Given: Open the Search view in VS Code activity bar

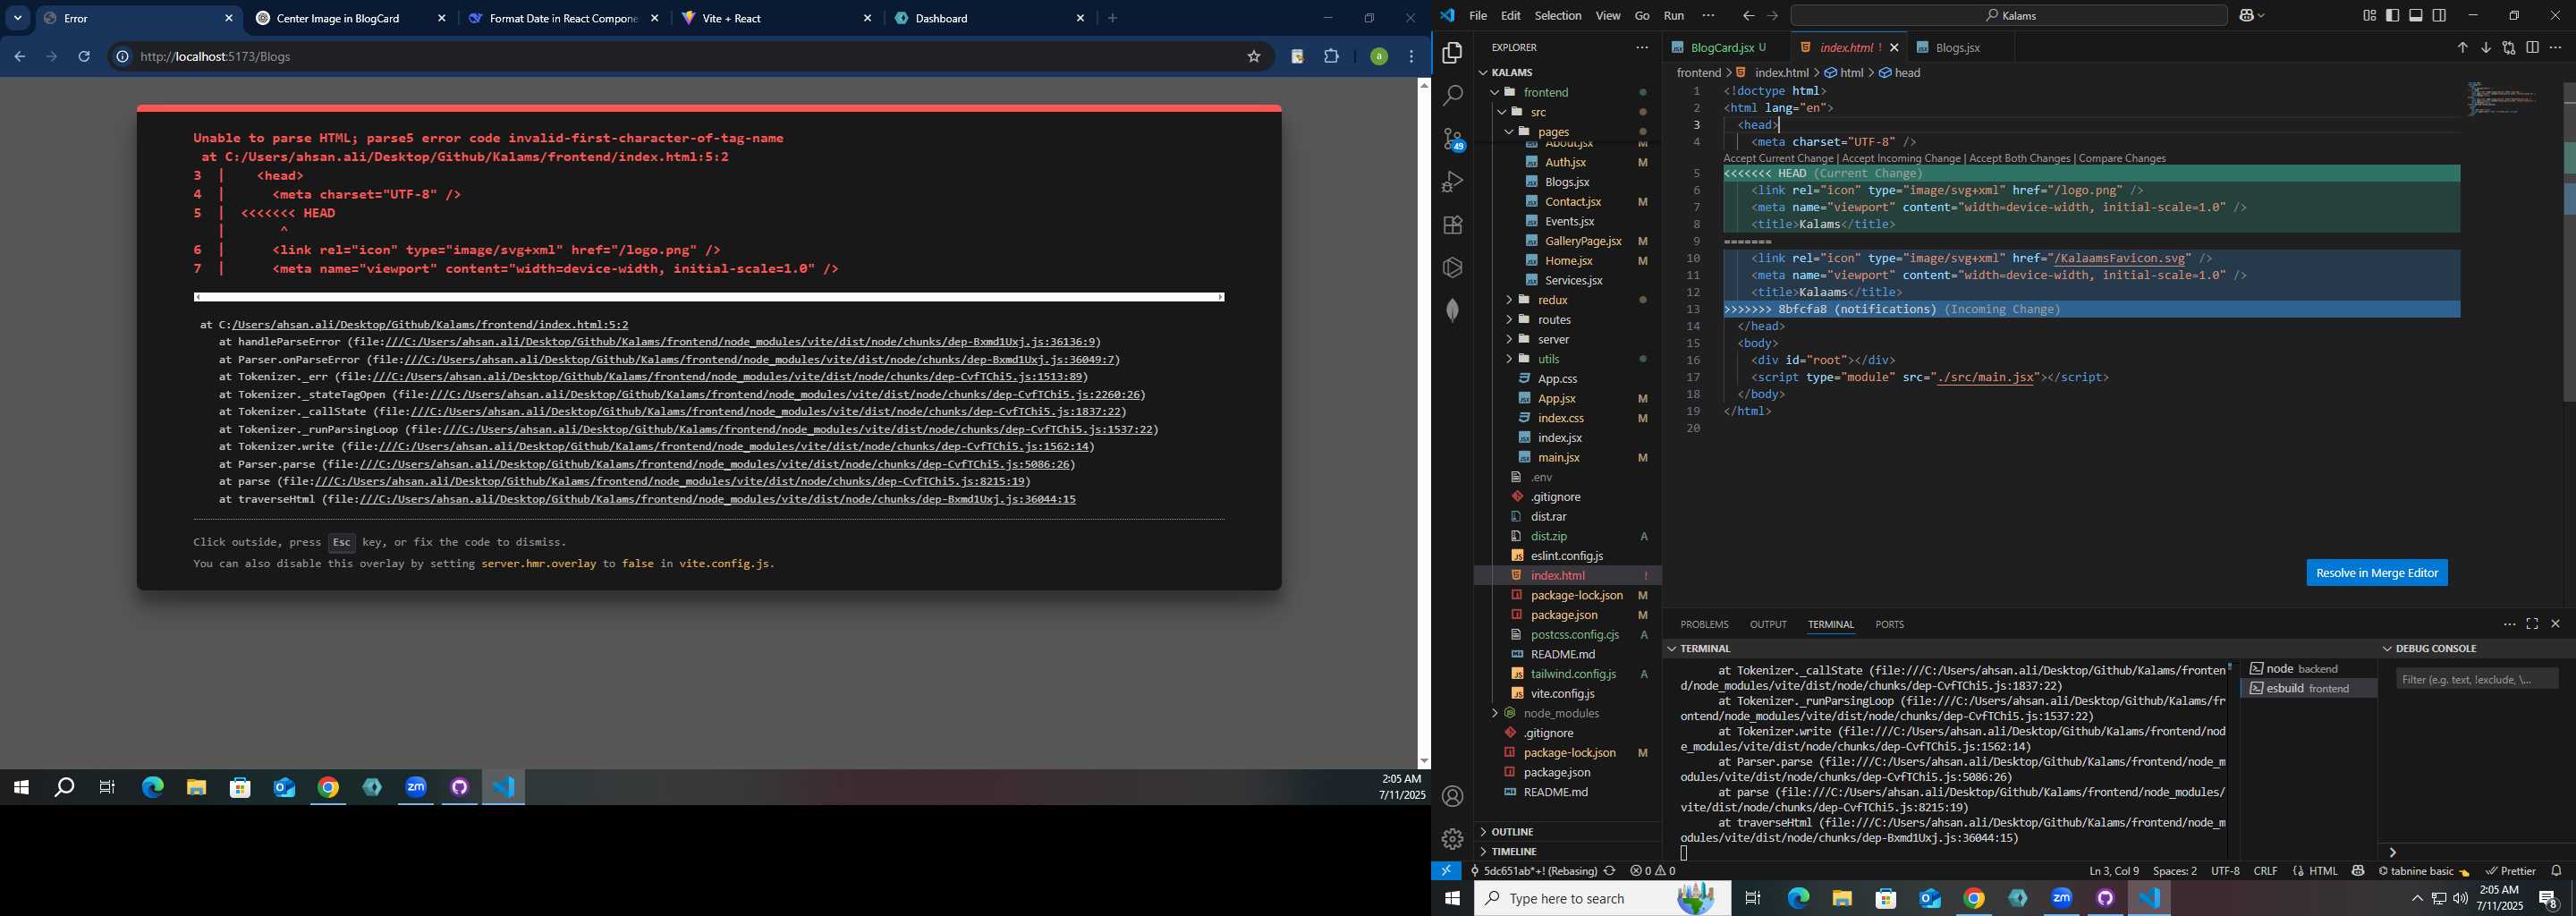Looking at the screenshot, I should pos(1452,96).
